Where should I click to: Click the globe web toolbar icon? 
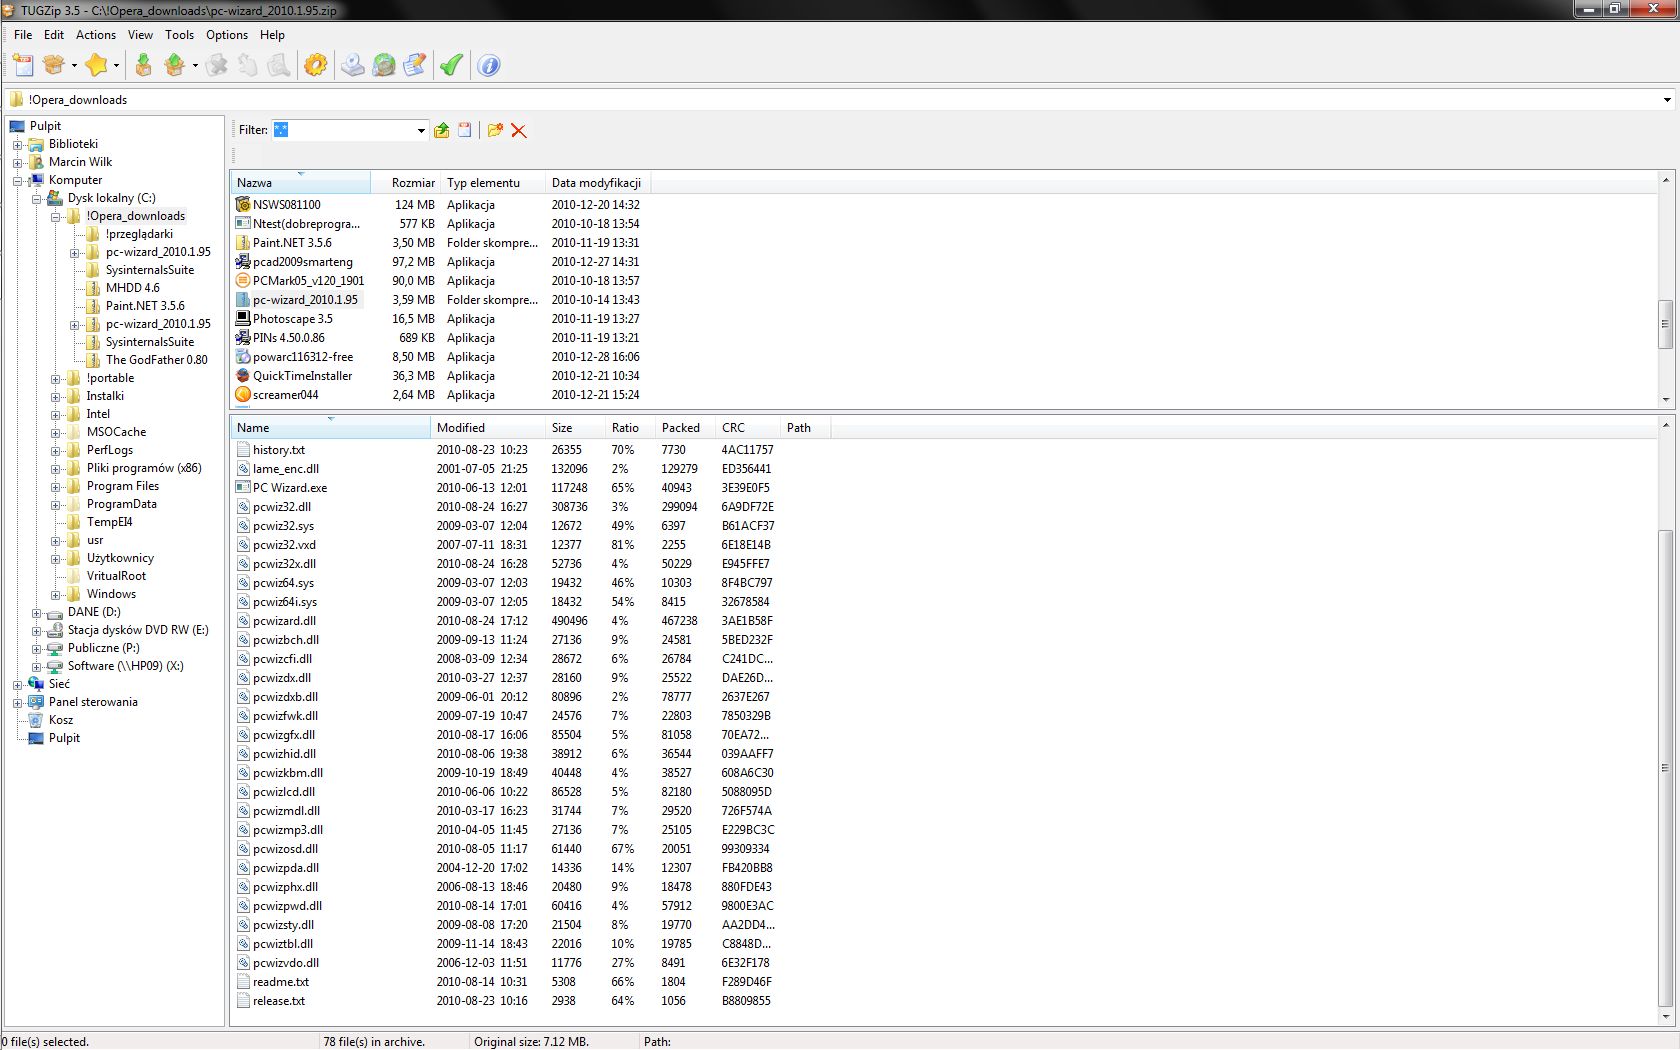pyautogui.click(x=384, y=65)
